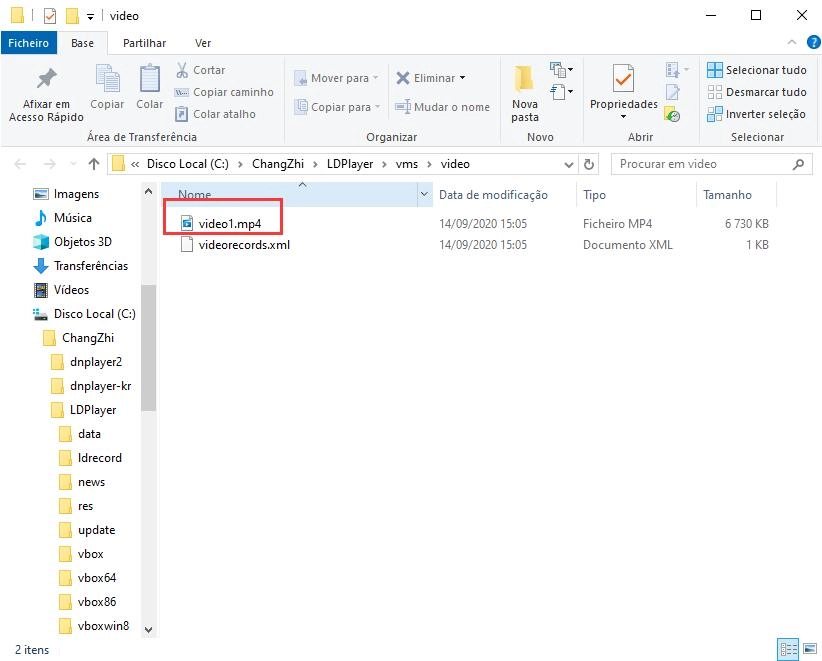The image size is (822, 661).
Task: Open Propriedades with the checkmark icon
Action: coord(623,79)
